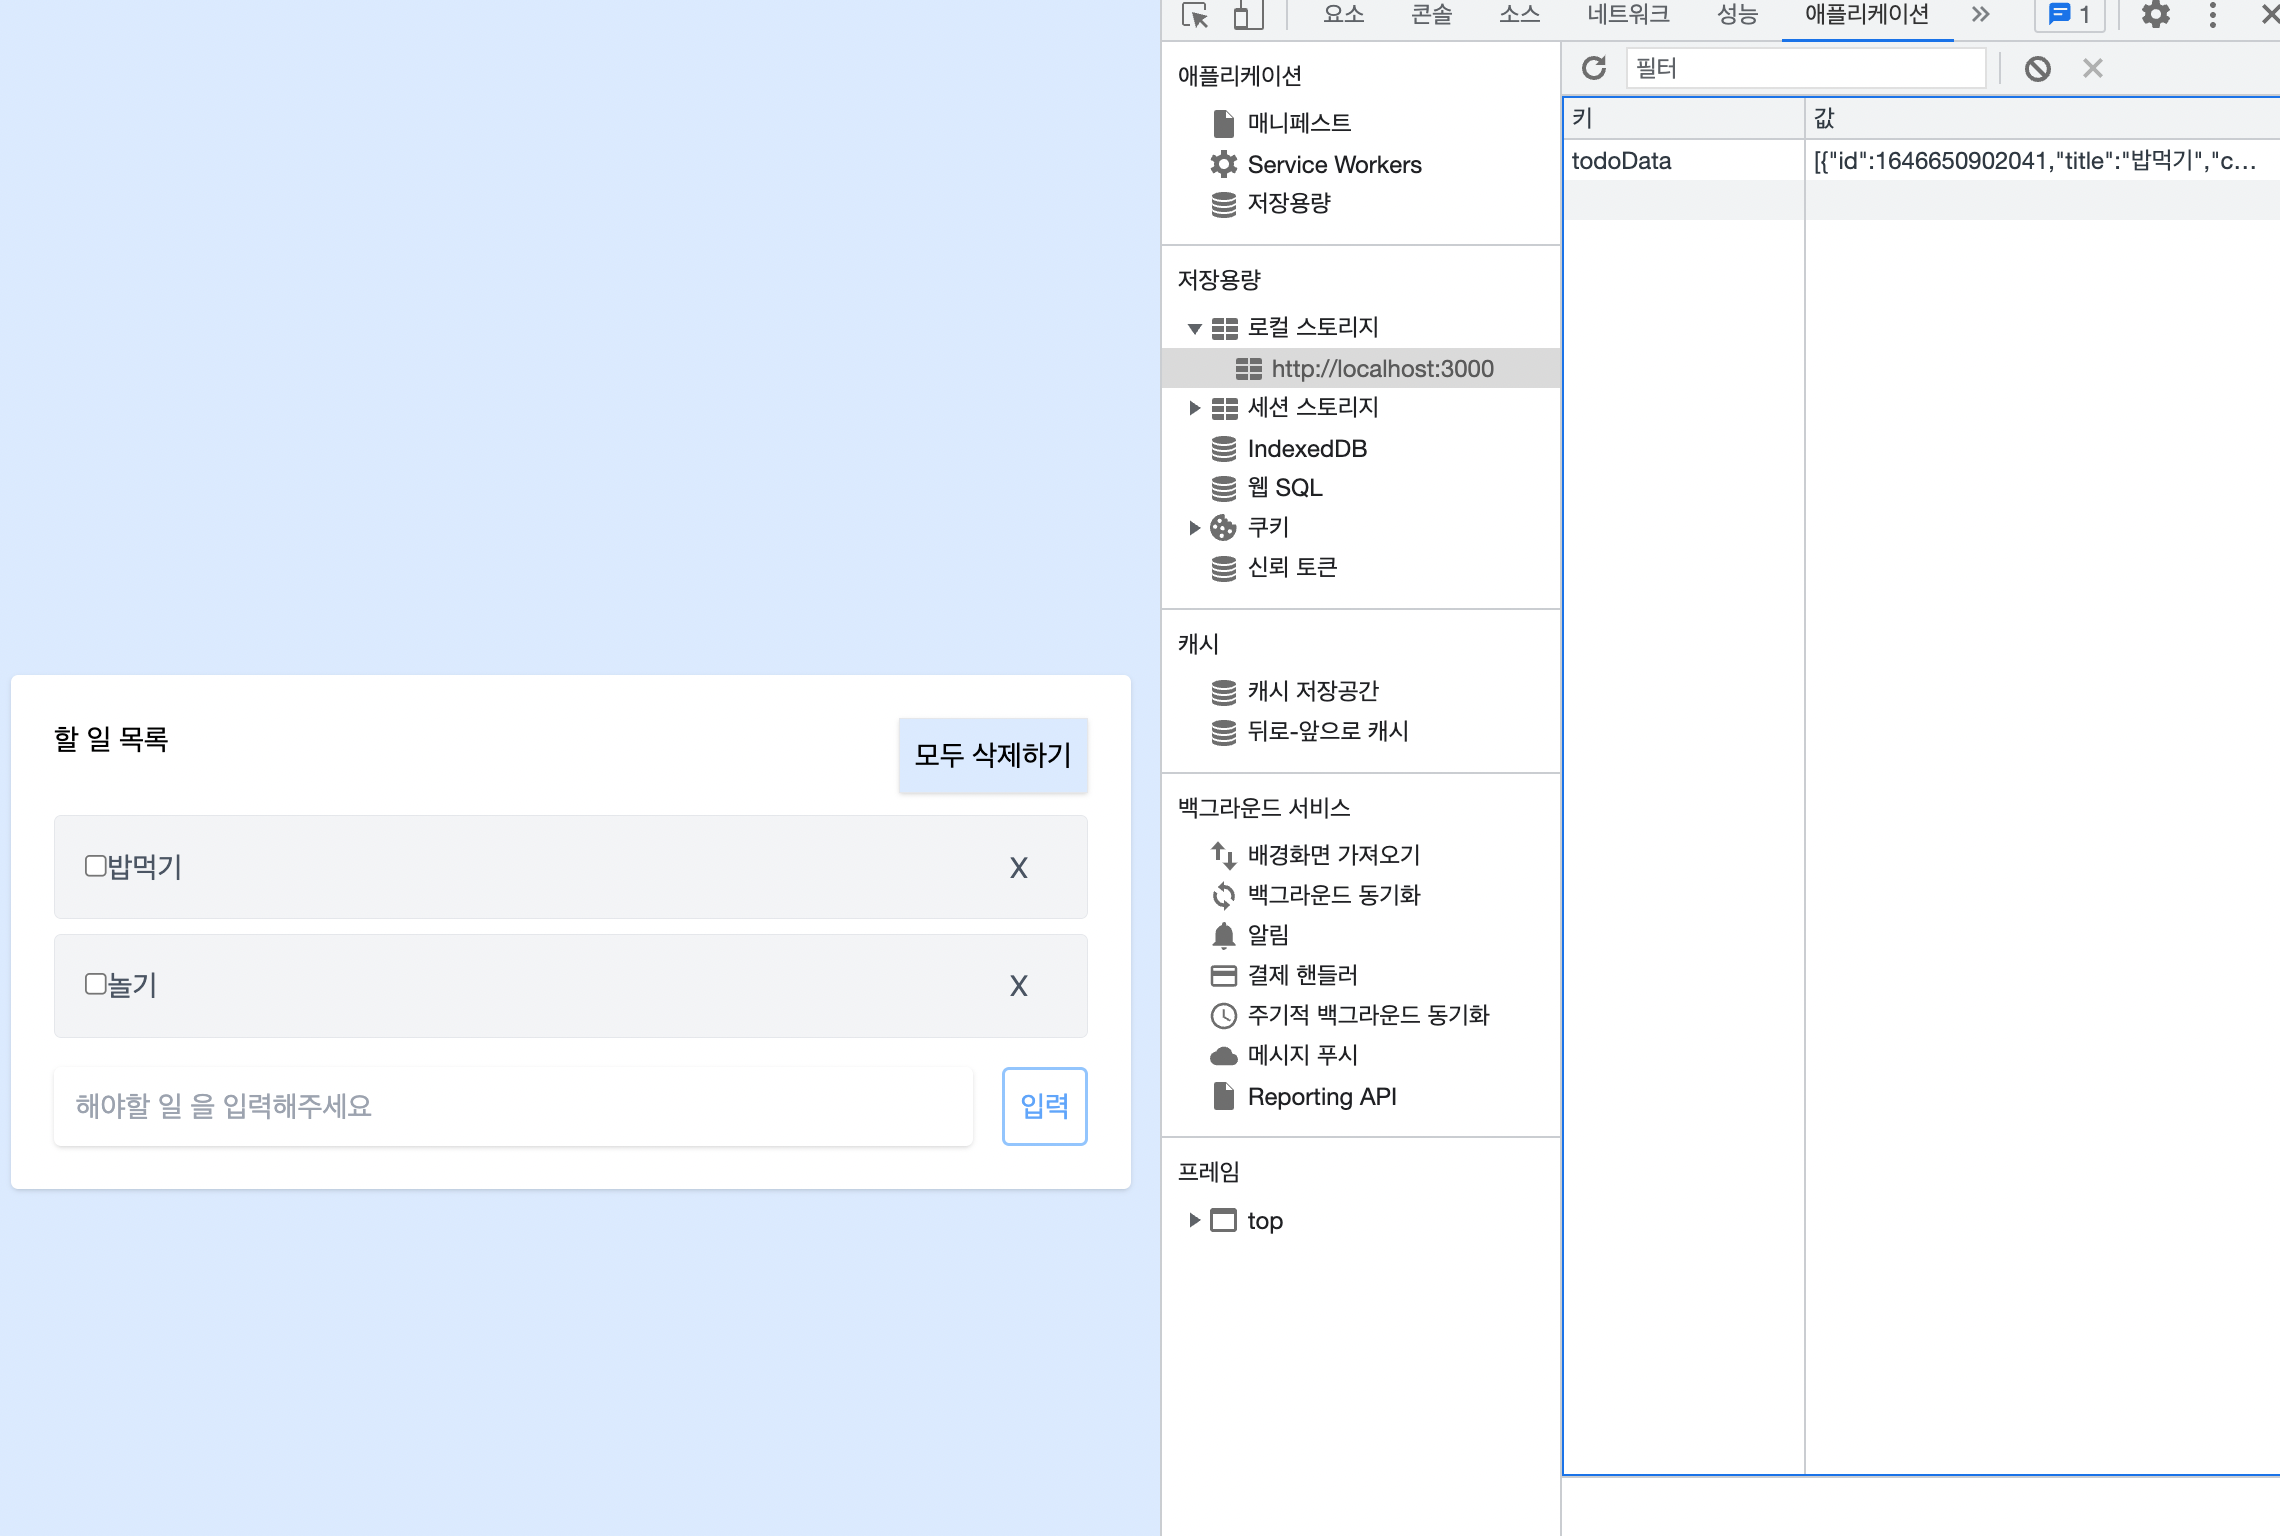
Task: Open DevTools settings gear
Action: coord(2155,14)
